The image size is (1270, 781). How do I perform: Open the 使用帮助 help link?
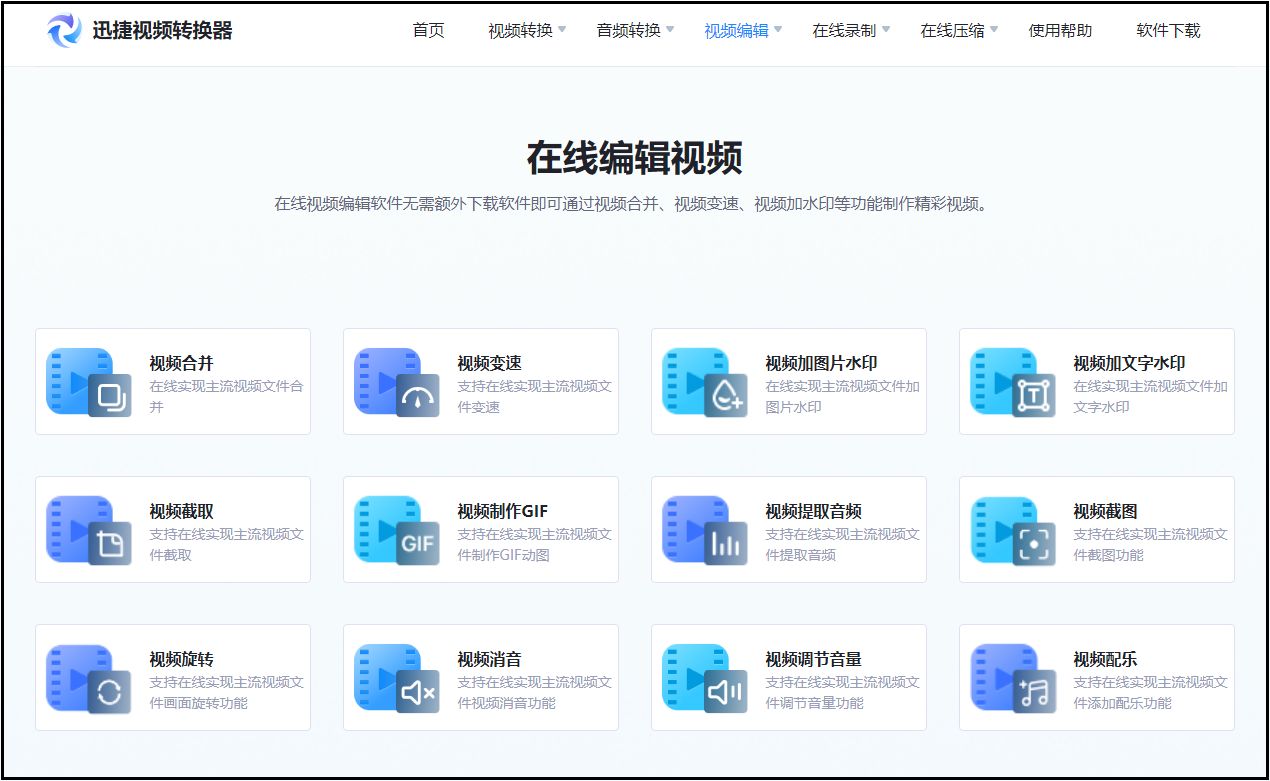[1061, 30]
